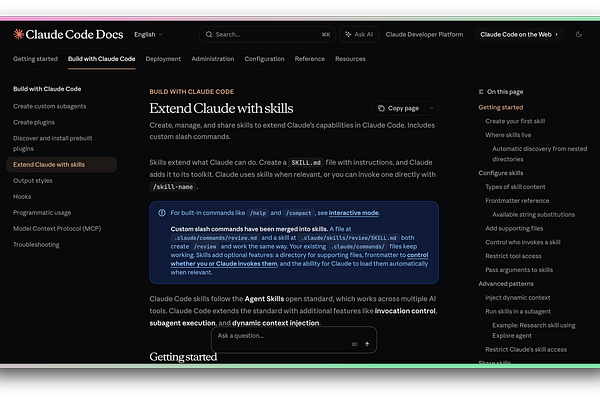The height and width of the screenshot is (400, 600).
Task: Click the SKILL.md inline code text
Action: (306, 163)
